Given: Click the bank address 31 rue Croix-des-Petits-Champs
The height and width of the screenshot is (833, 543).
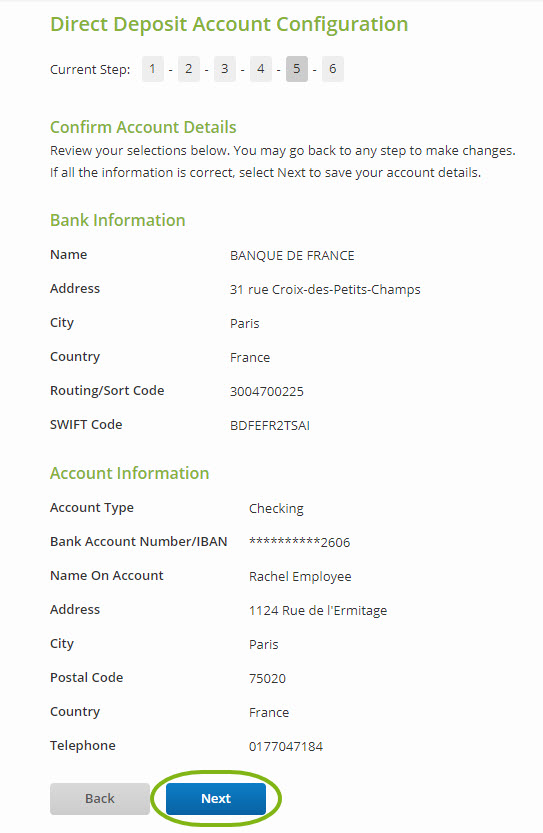Looking at the screenshot, I should [325, 290].
